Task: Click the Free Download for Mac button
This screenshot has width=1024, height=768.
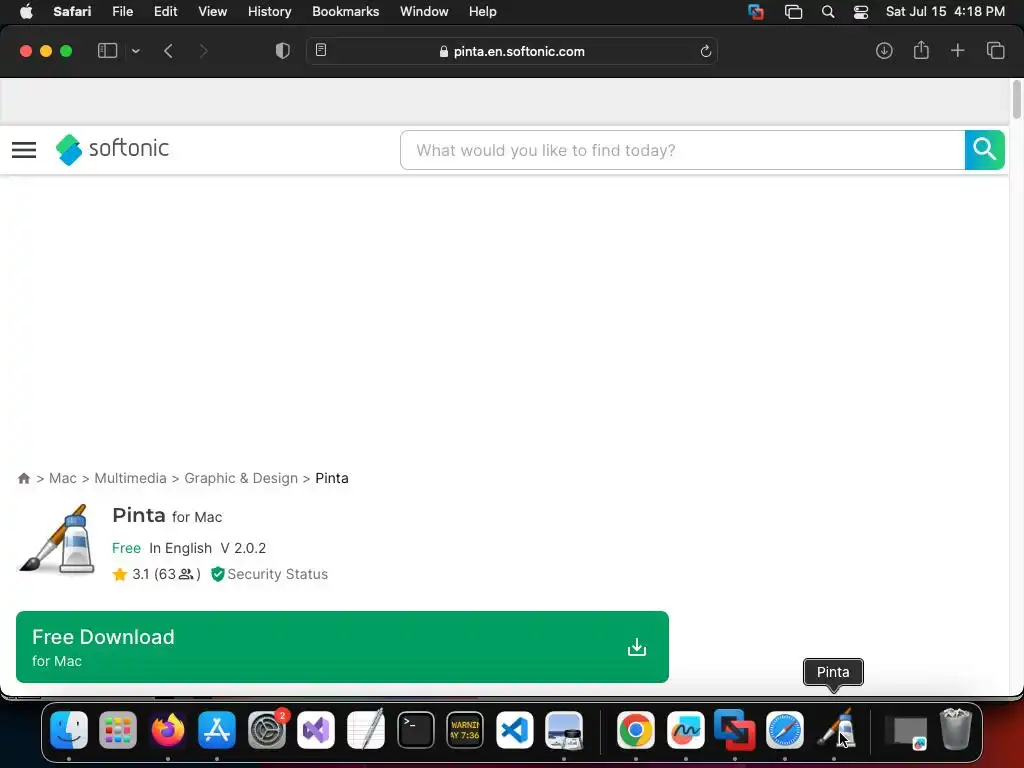Action: (x=342, y=647)
